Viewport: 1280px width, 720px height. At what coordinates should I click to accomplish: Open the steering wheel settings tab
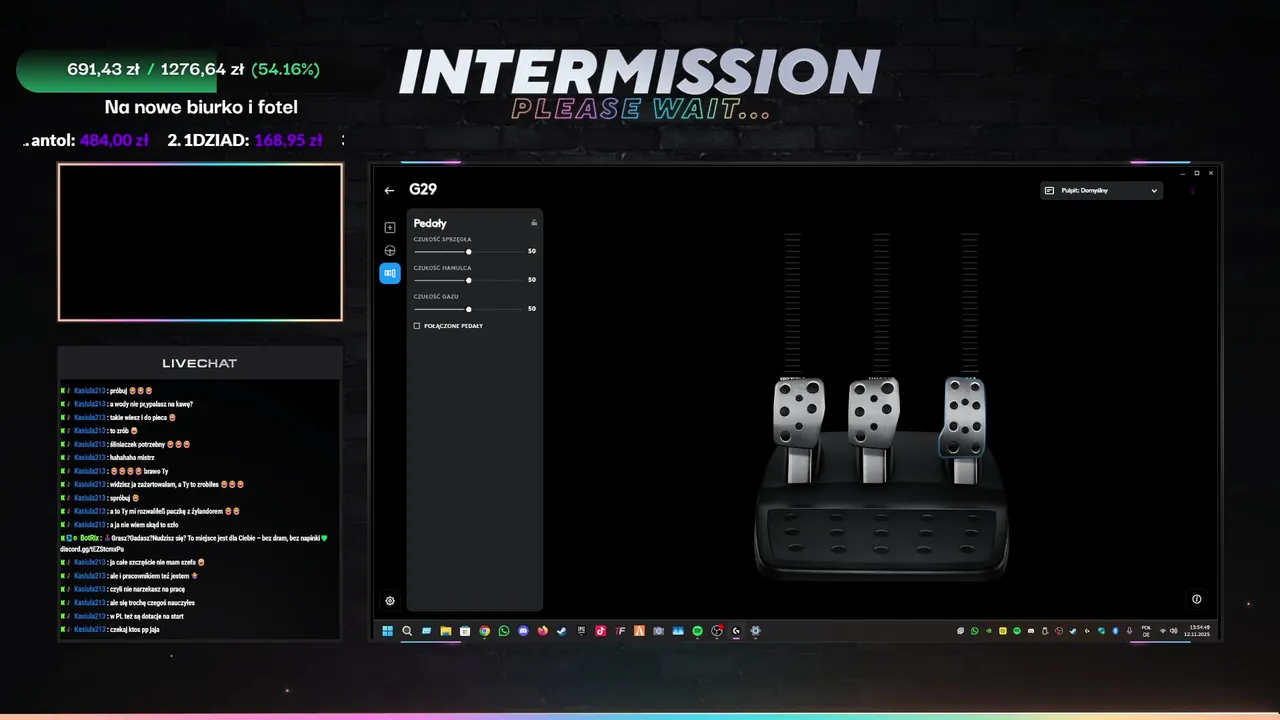(390, 250)
